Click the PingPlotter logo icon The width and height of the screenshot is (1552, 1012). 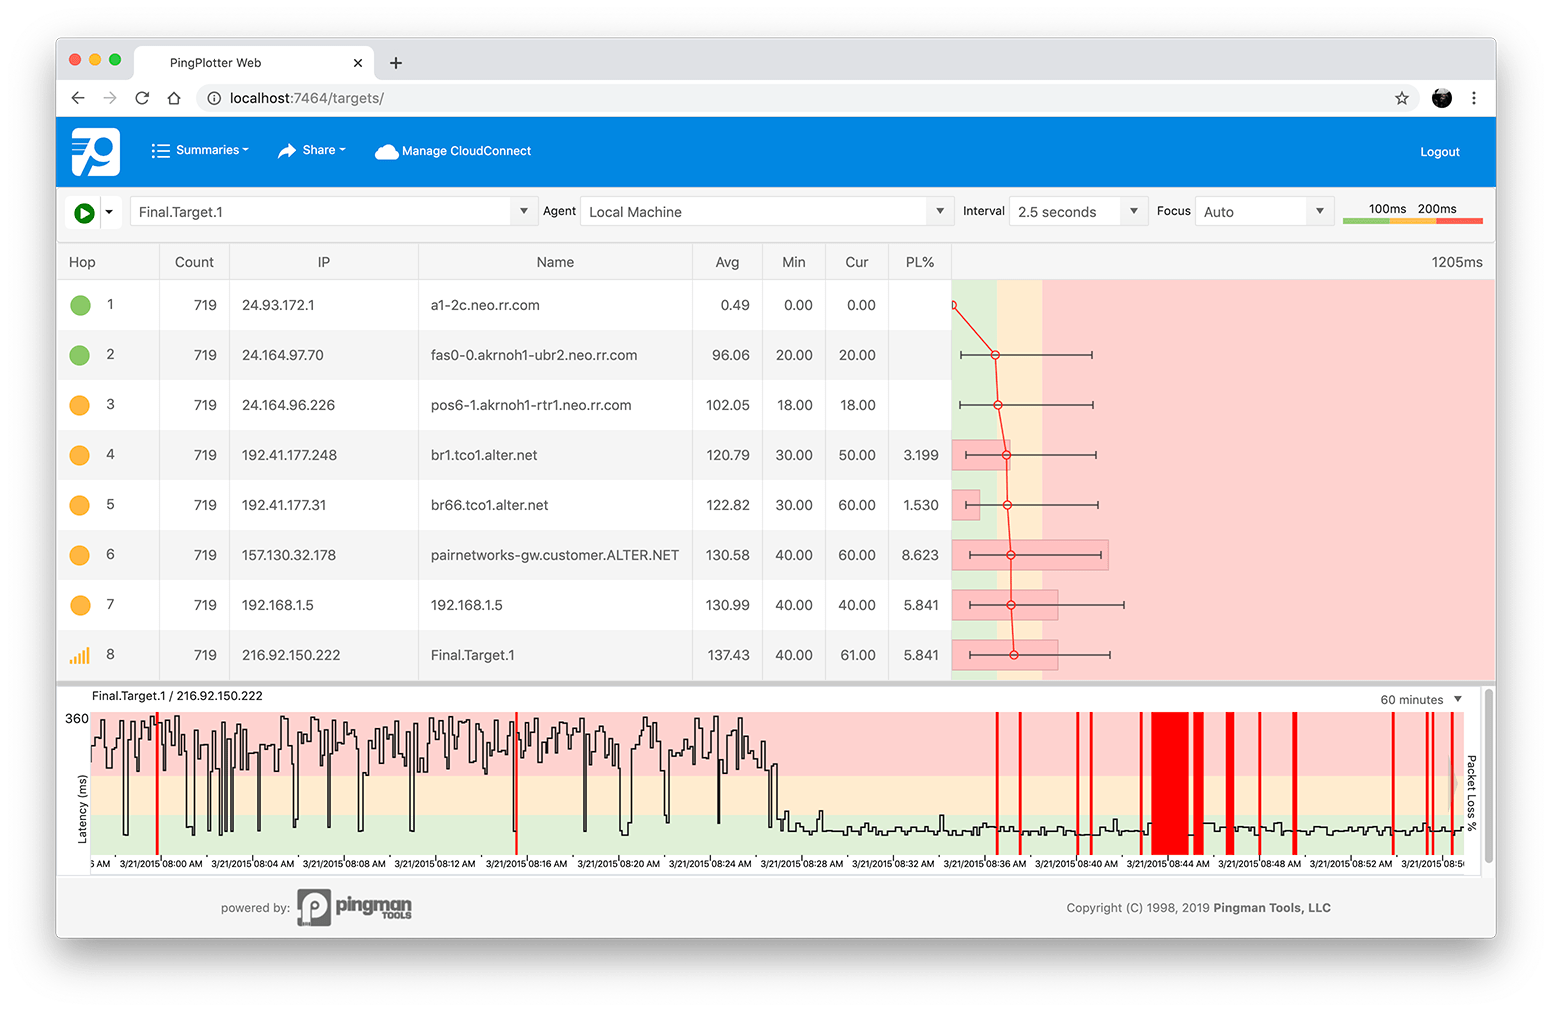pyautogui.click(x=96, y=152)
